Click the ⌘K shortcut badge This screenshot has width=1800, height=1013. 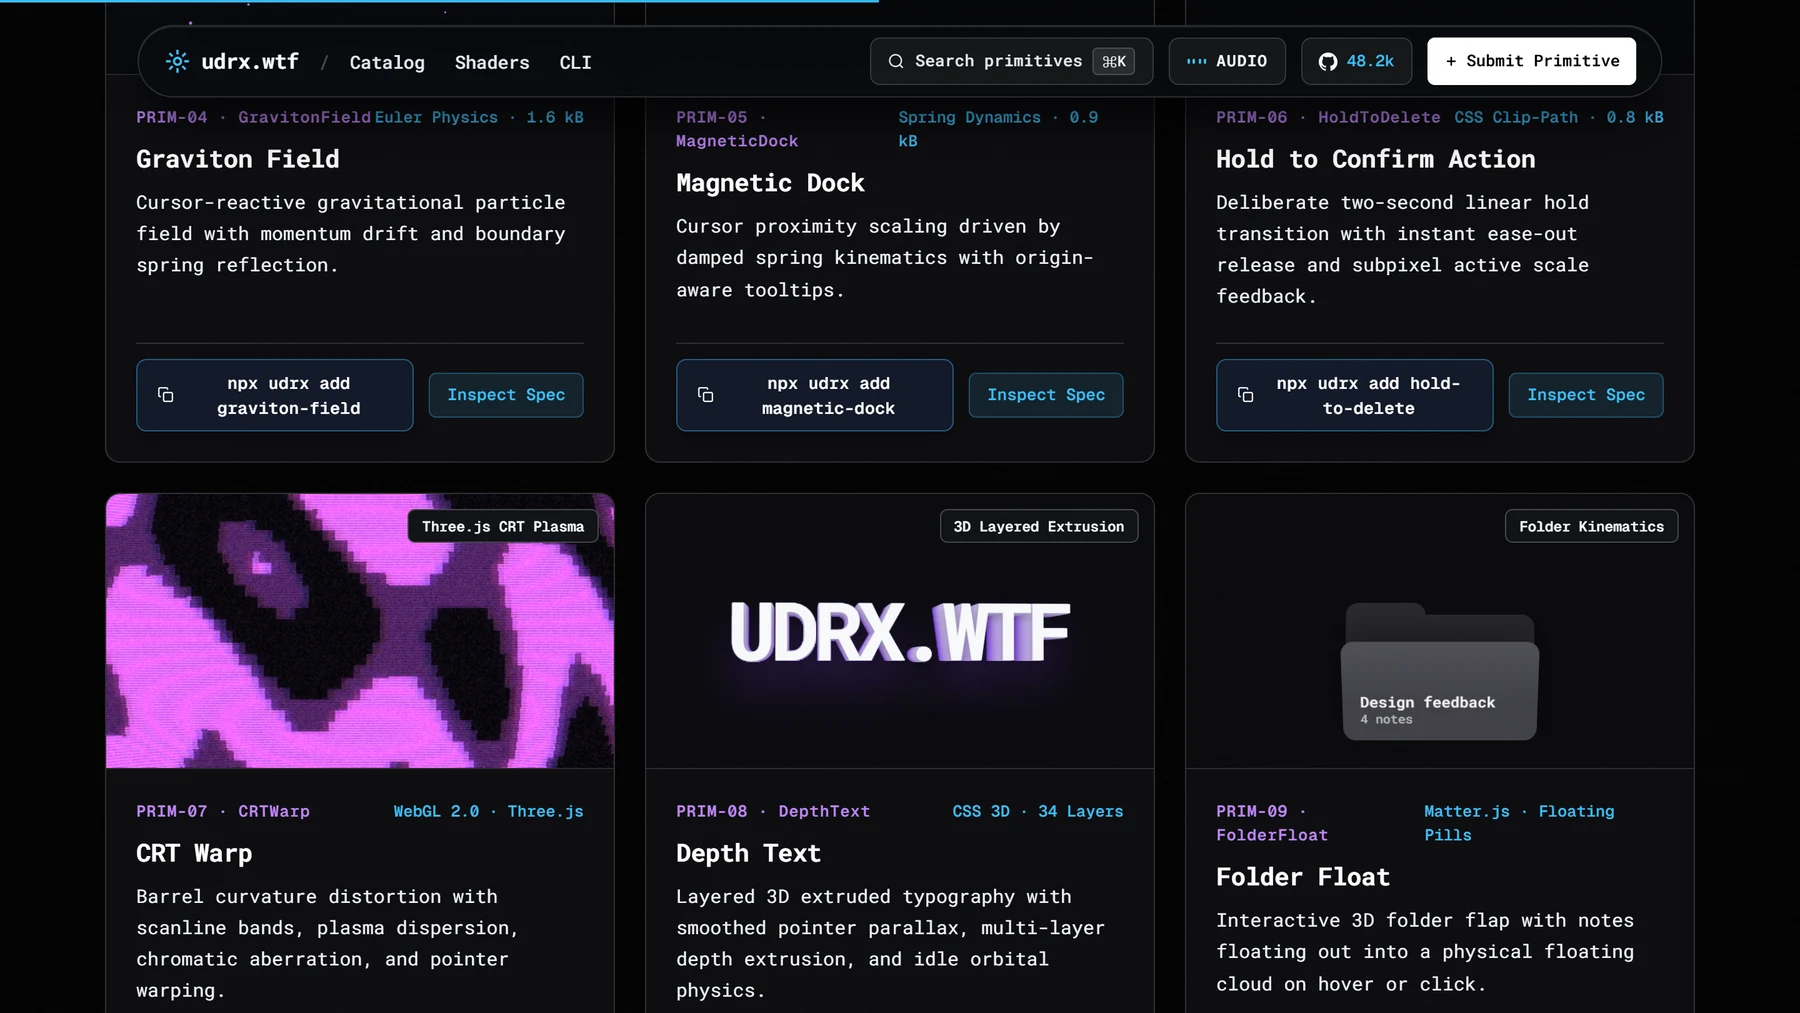point(1114,61)
